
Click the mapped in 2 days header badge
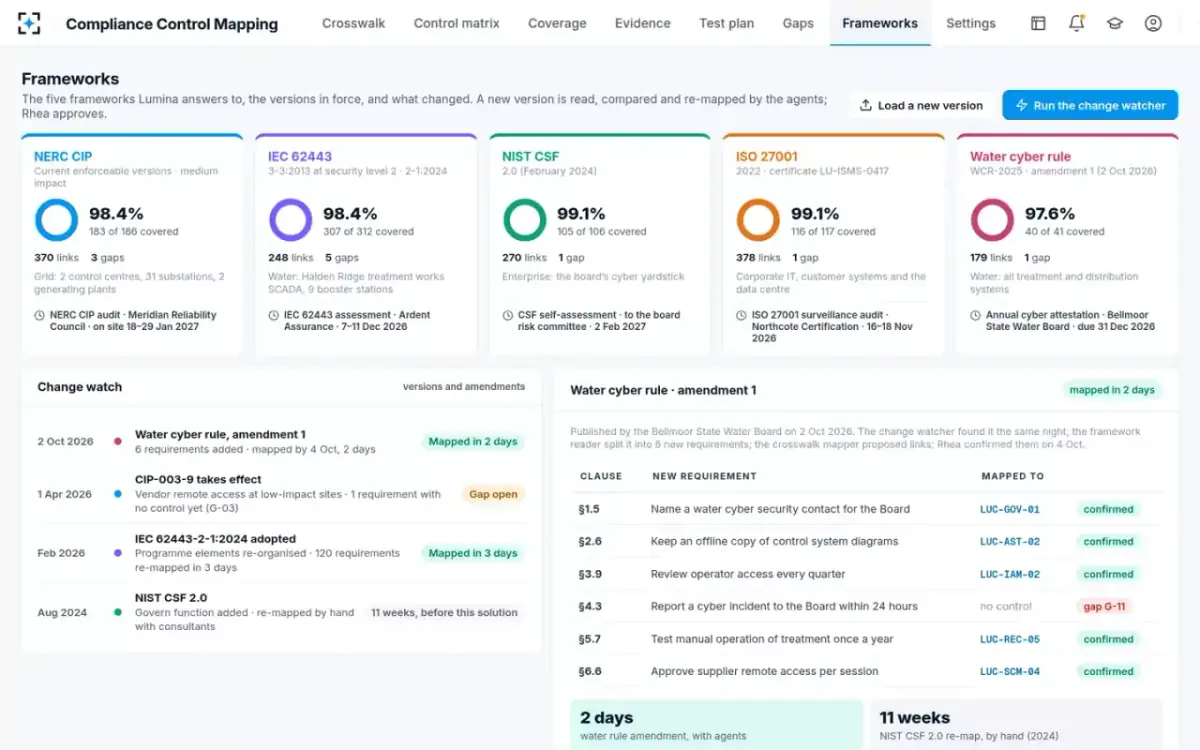point(1112,390)
